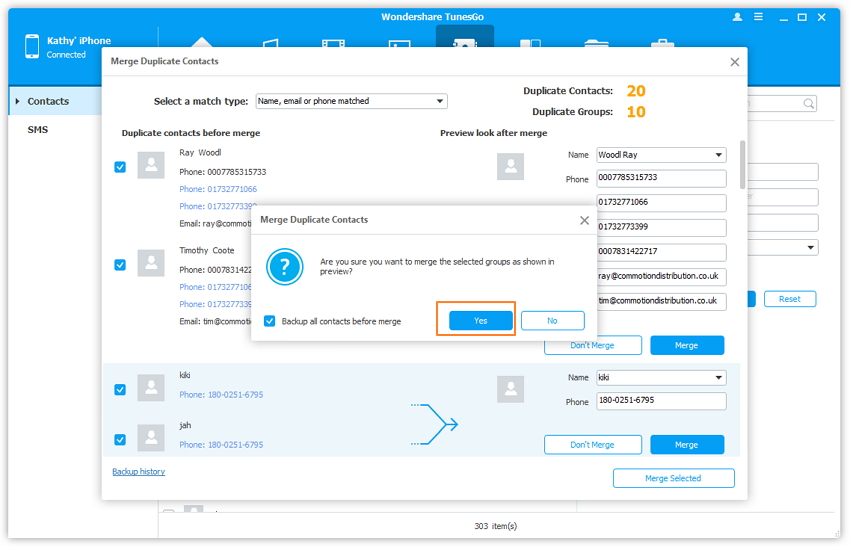Open the Home tab icon in top toolbar
Viewport: 850px width, 547px height.
click(202, 43)
